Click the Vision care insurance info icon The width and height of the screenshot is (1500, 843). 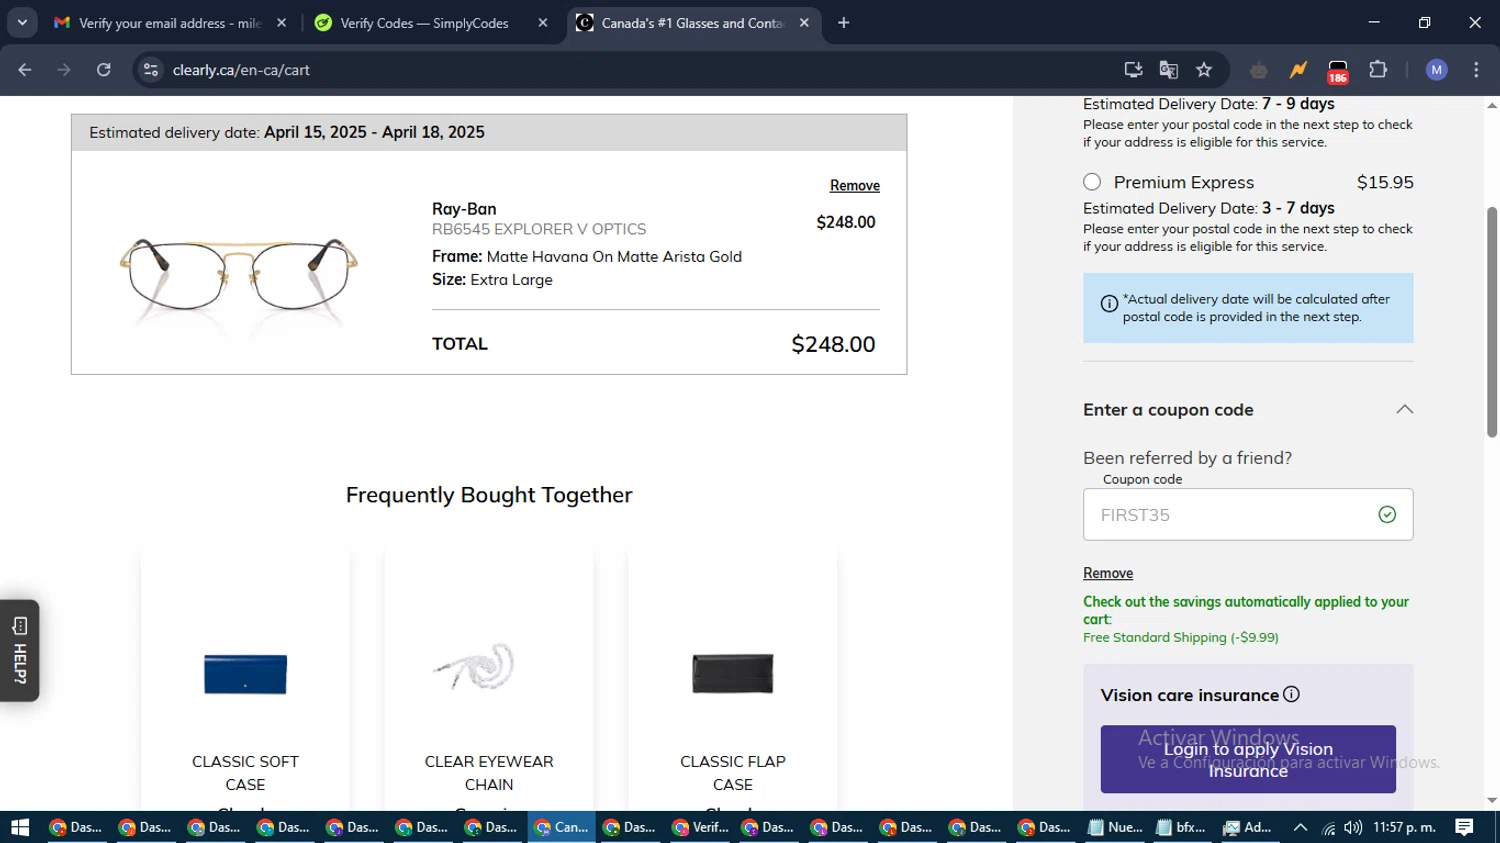(1292, 694)
